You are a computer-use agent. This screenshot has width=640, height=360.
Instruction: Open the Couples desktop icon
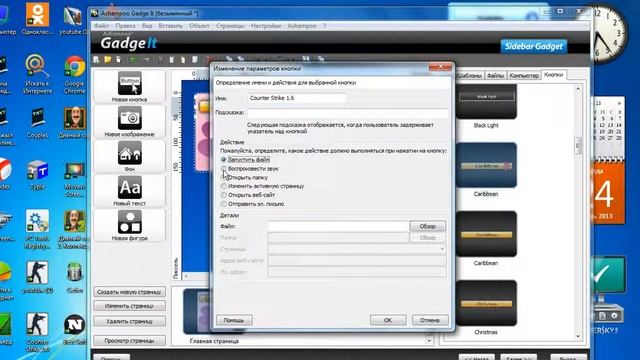click(37, 123)
